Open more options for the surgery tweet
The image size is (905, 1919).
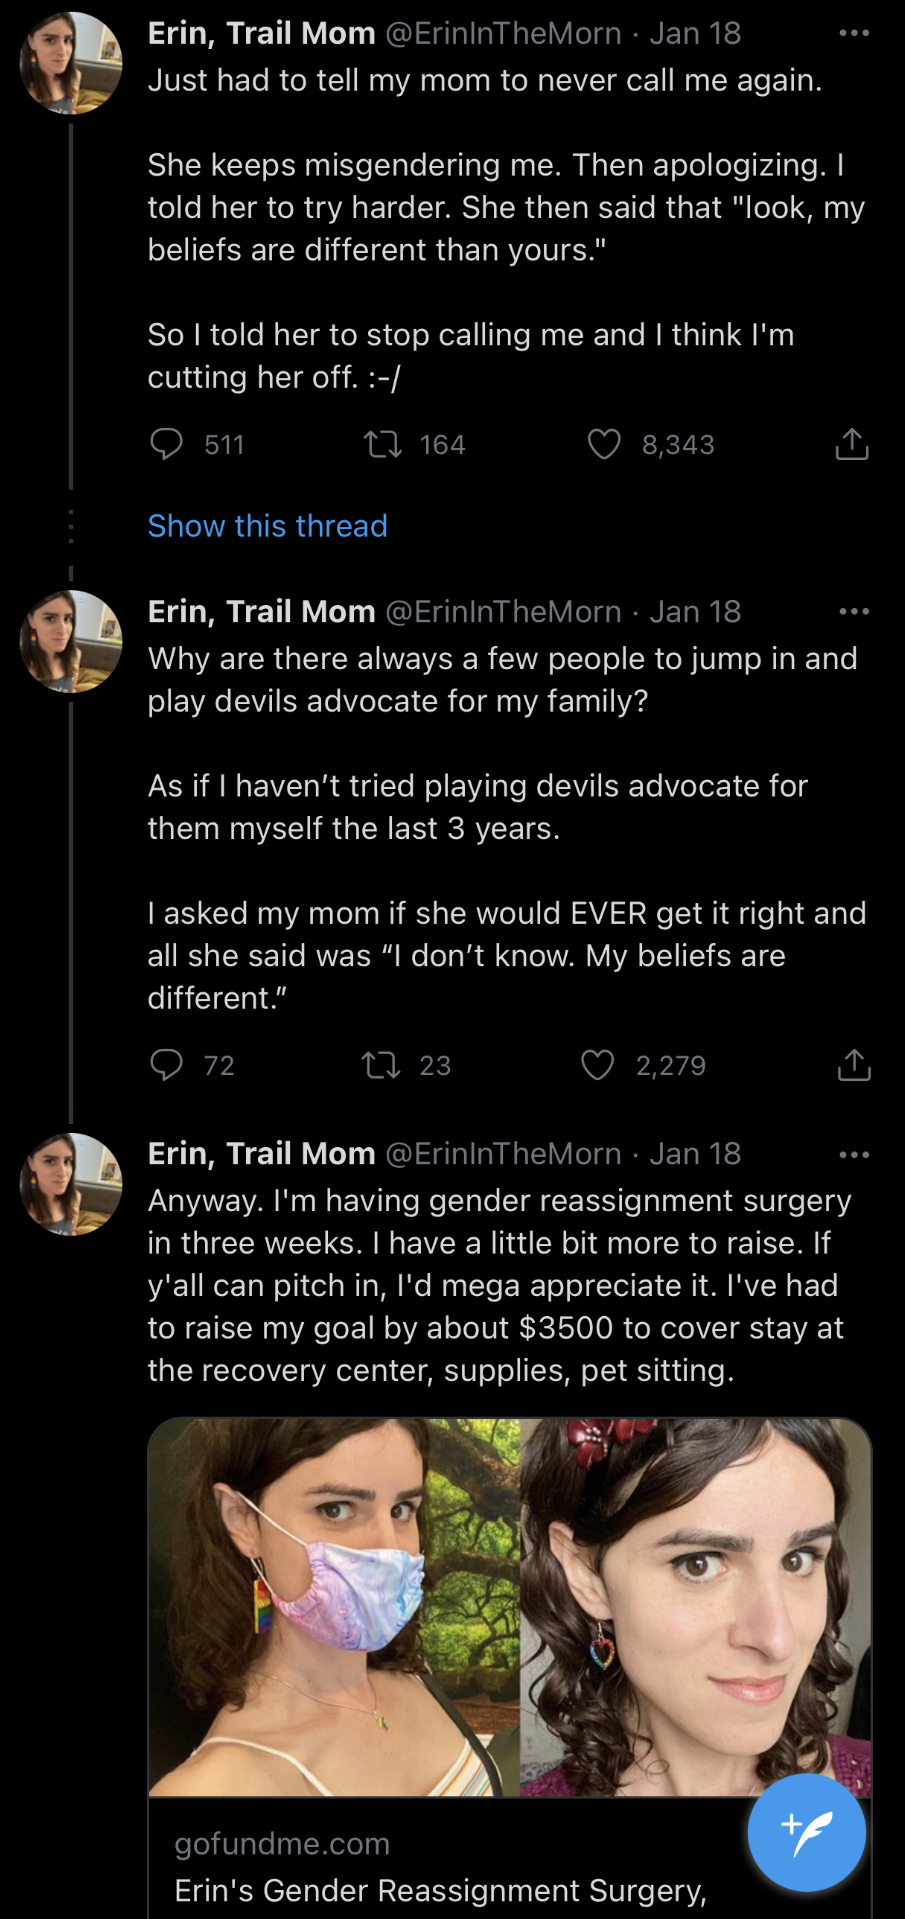pos(853,1154)
